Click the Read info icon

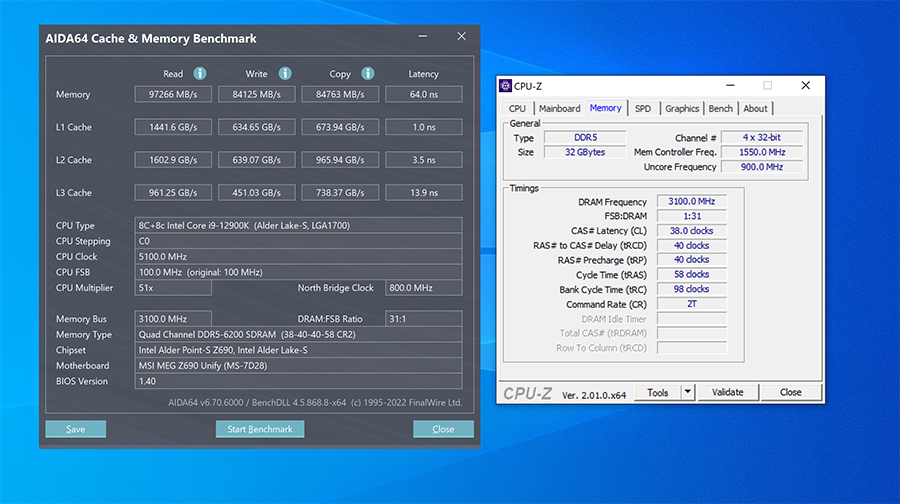tap(200, 73)
